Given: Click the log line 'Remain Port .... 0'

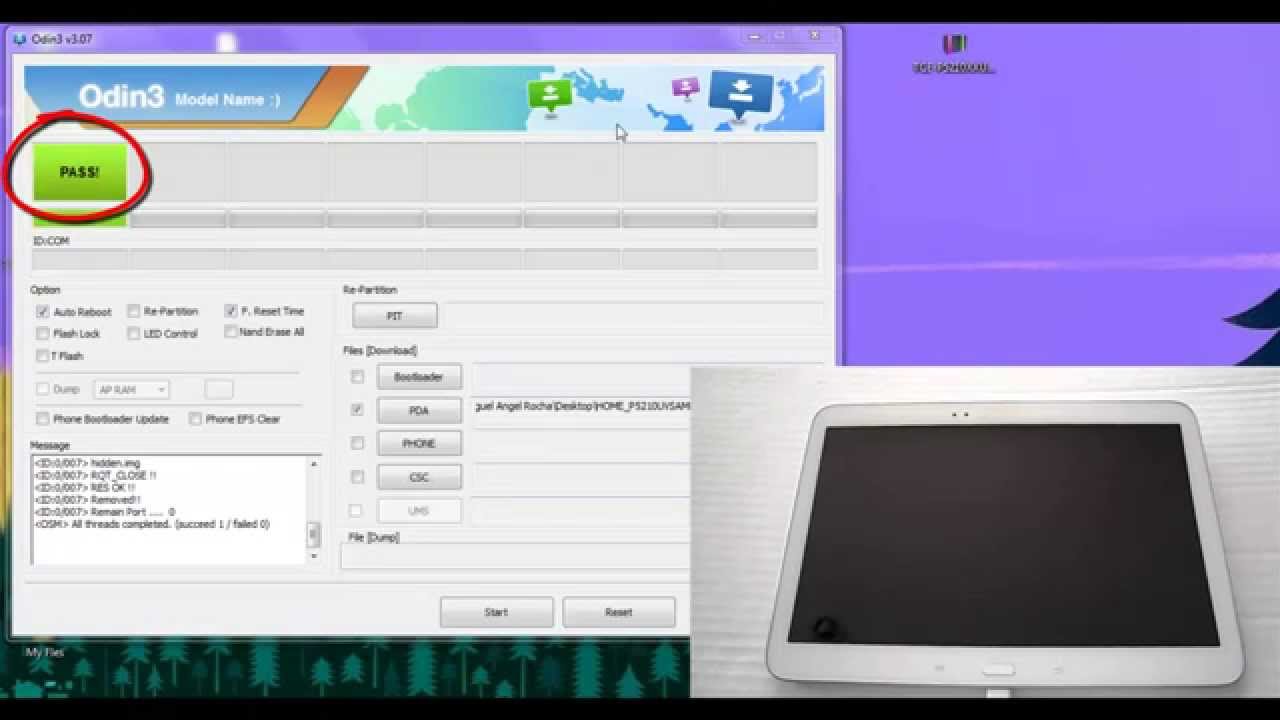Looking at the screenshot, I should pos(105,512).
